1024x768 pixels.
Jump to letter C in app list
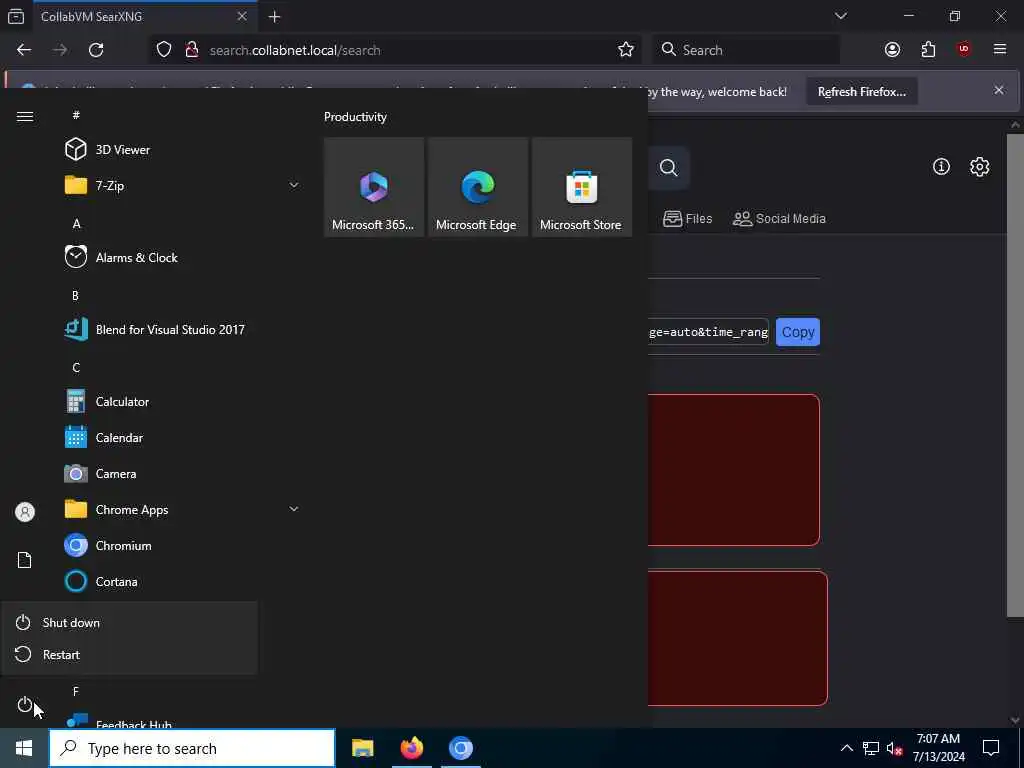click(76, 367)
